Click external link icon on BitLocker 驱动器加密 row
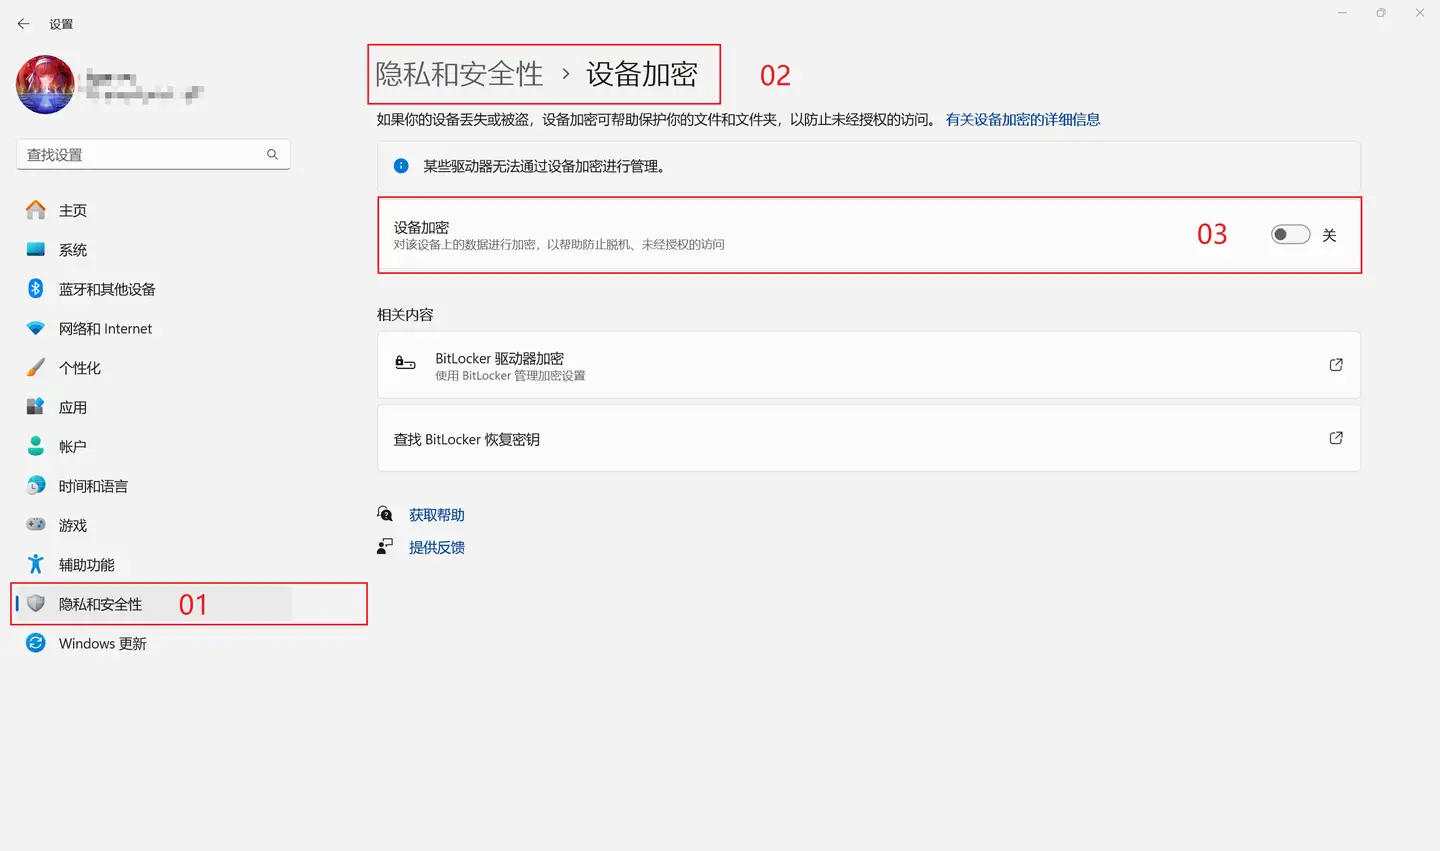Image resolution: width=1440 pixels, height=851 pixels. point(1336,365)
